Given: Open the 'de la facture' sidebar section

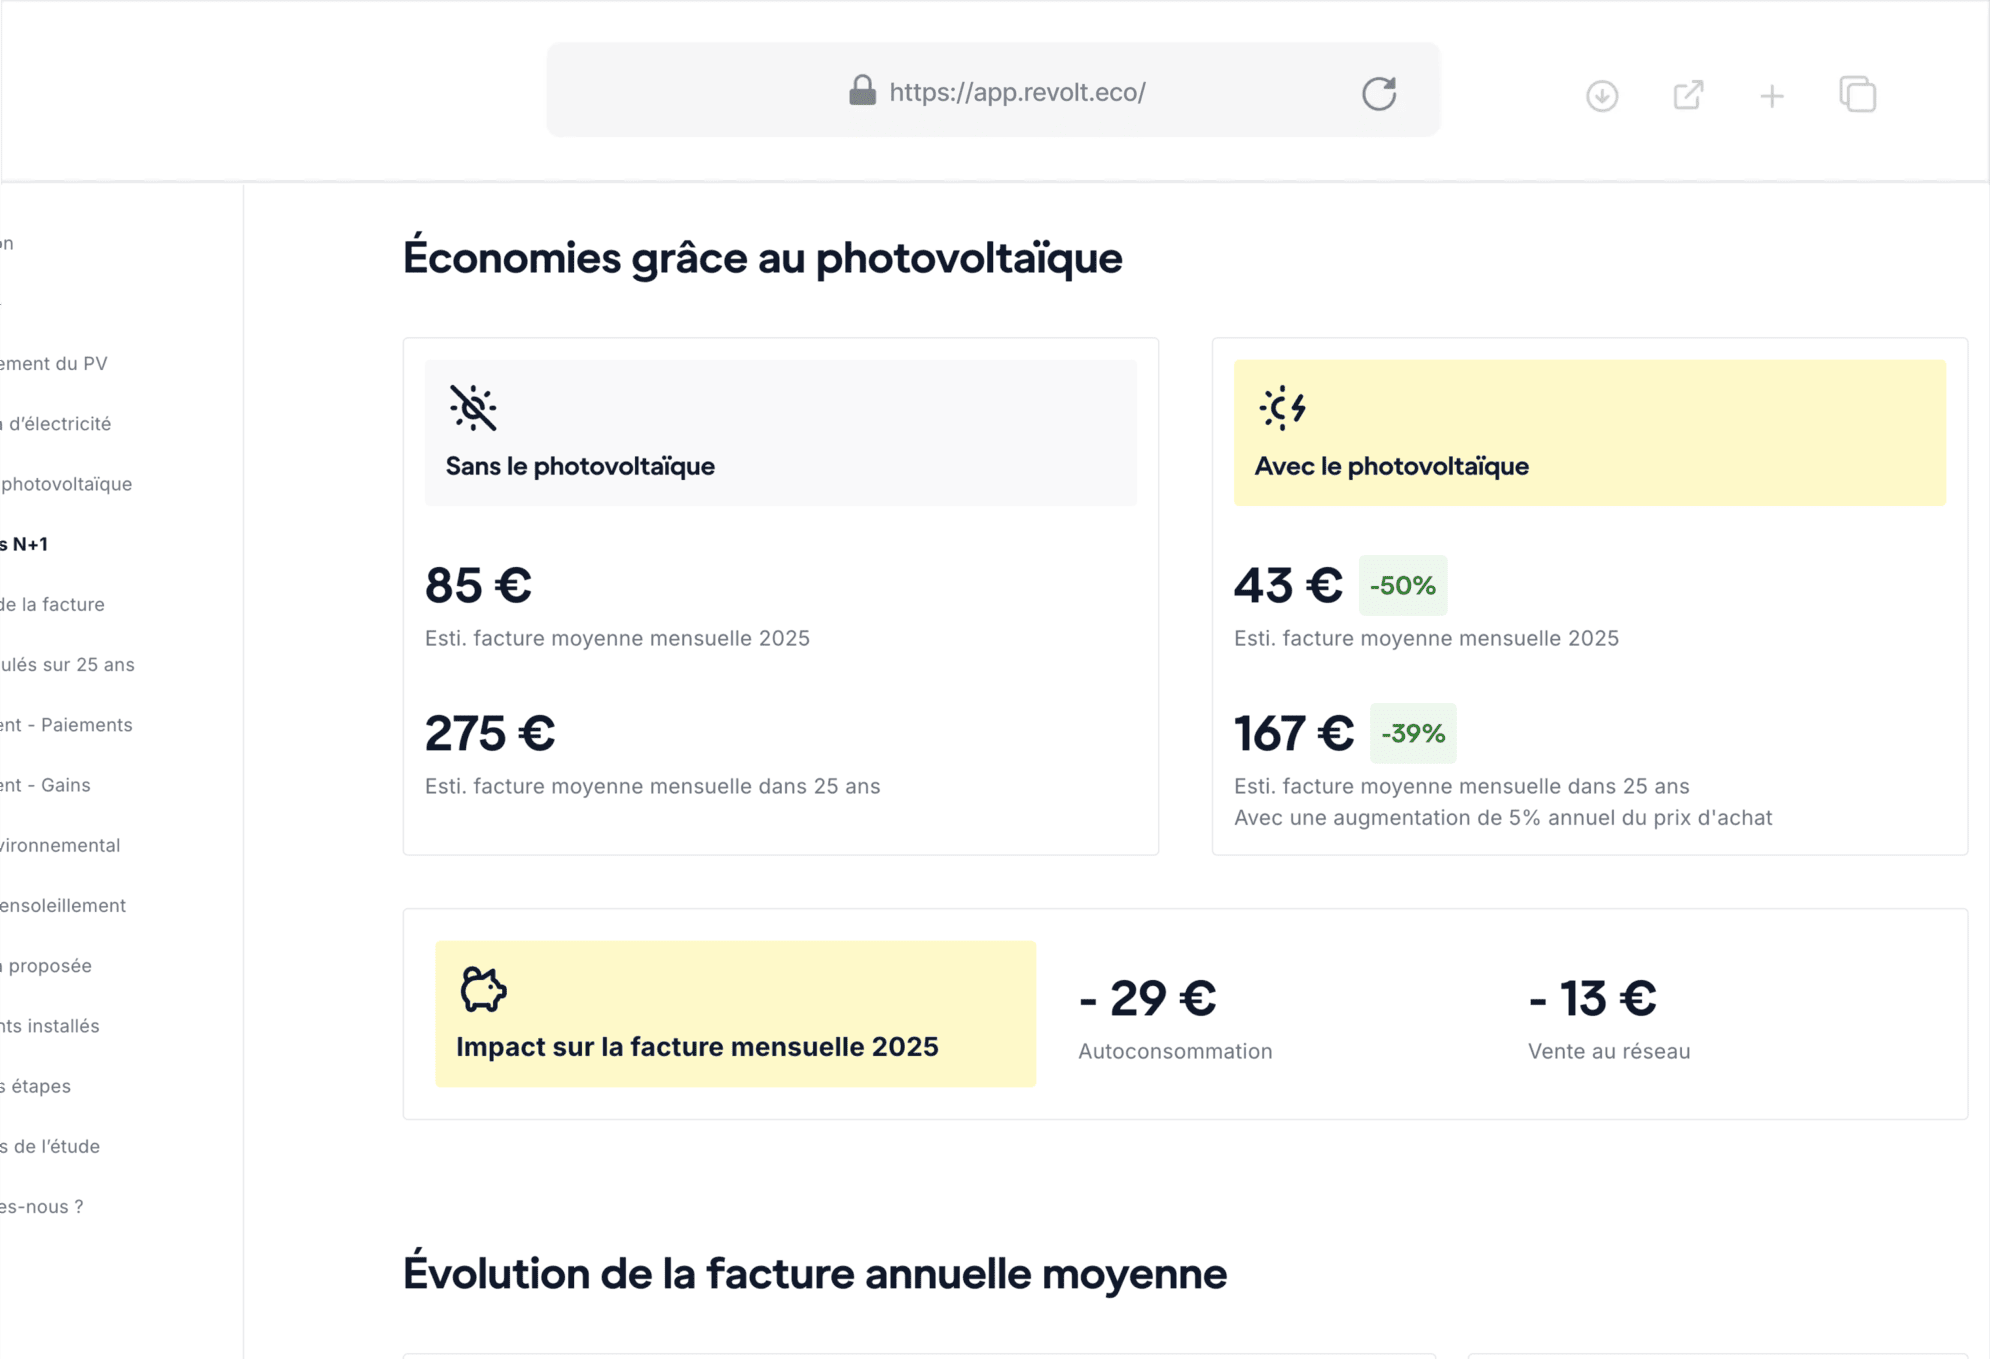Looking at the screenshot, I should click(52, 604).
